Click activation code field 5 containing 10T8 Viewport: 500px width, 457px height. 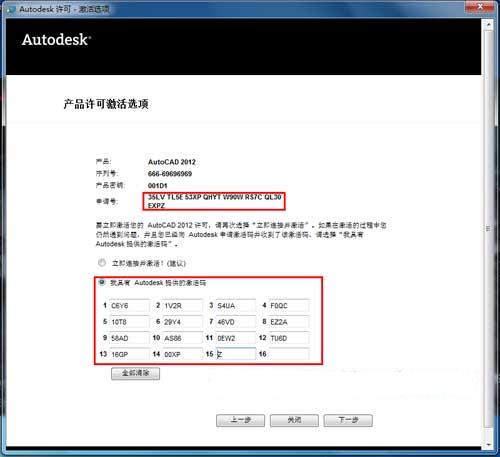pyautogui.click(x=129, y=322)
